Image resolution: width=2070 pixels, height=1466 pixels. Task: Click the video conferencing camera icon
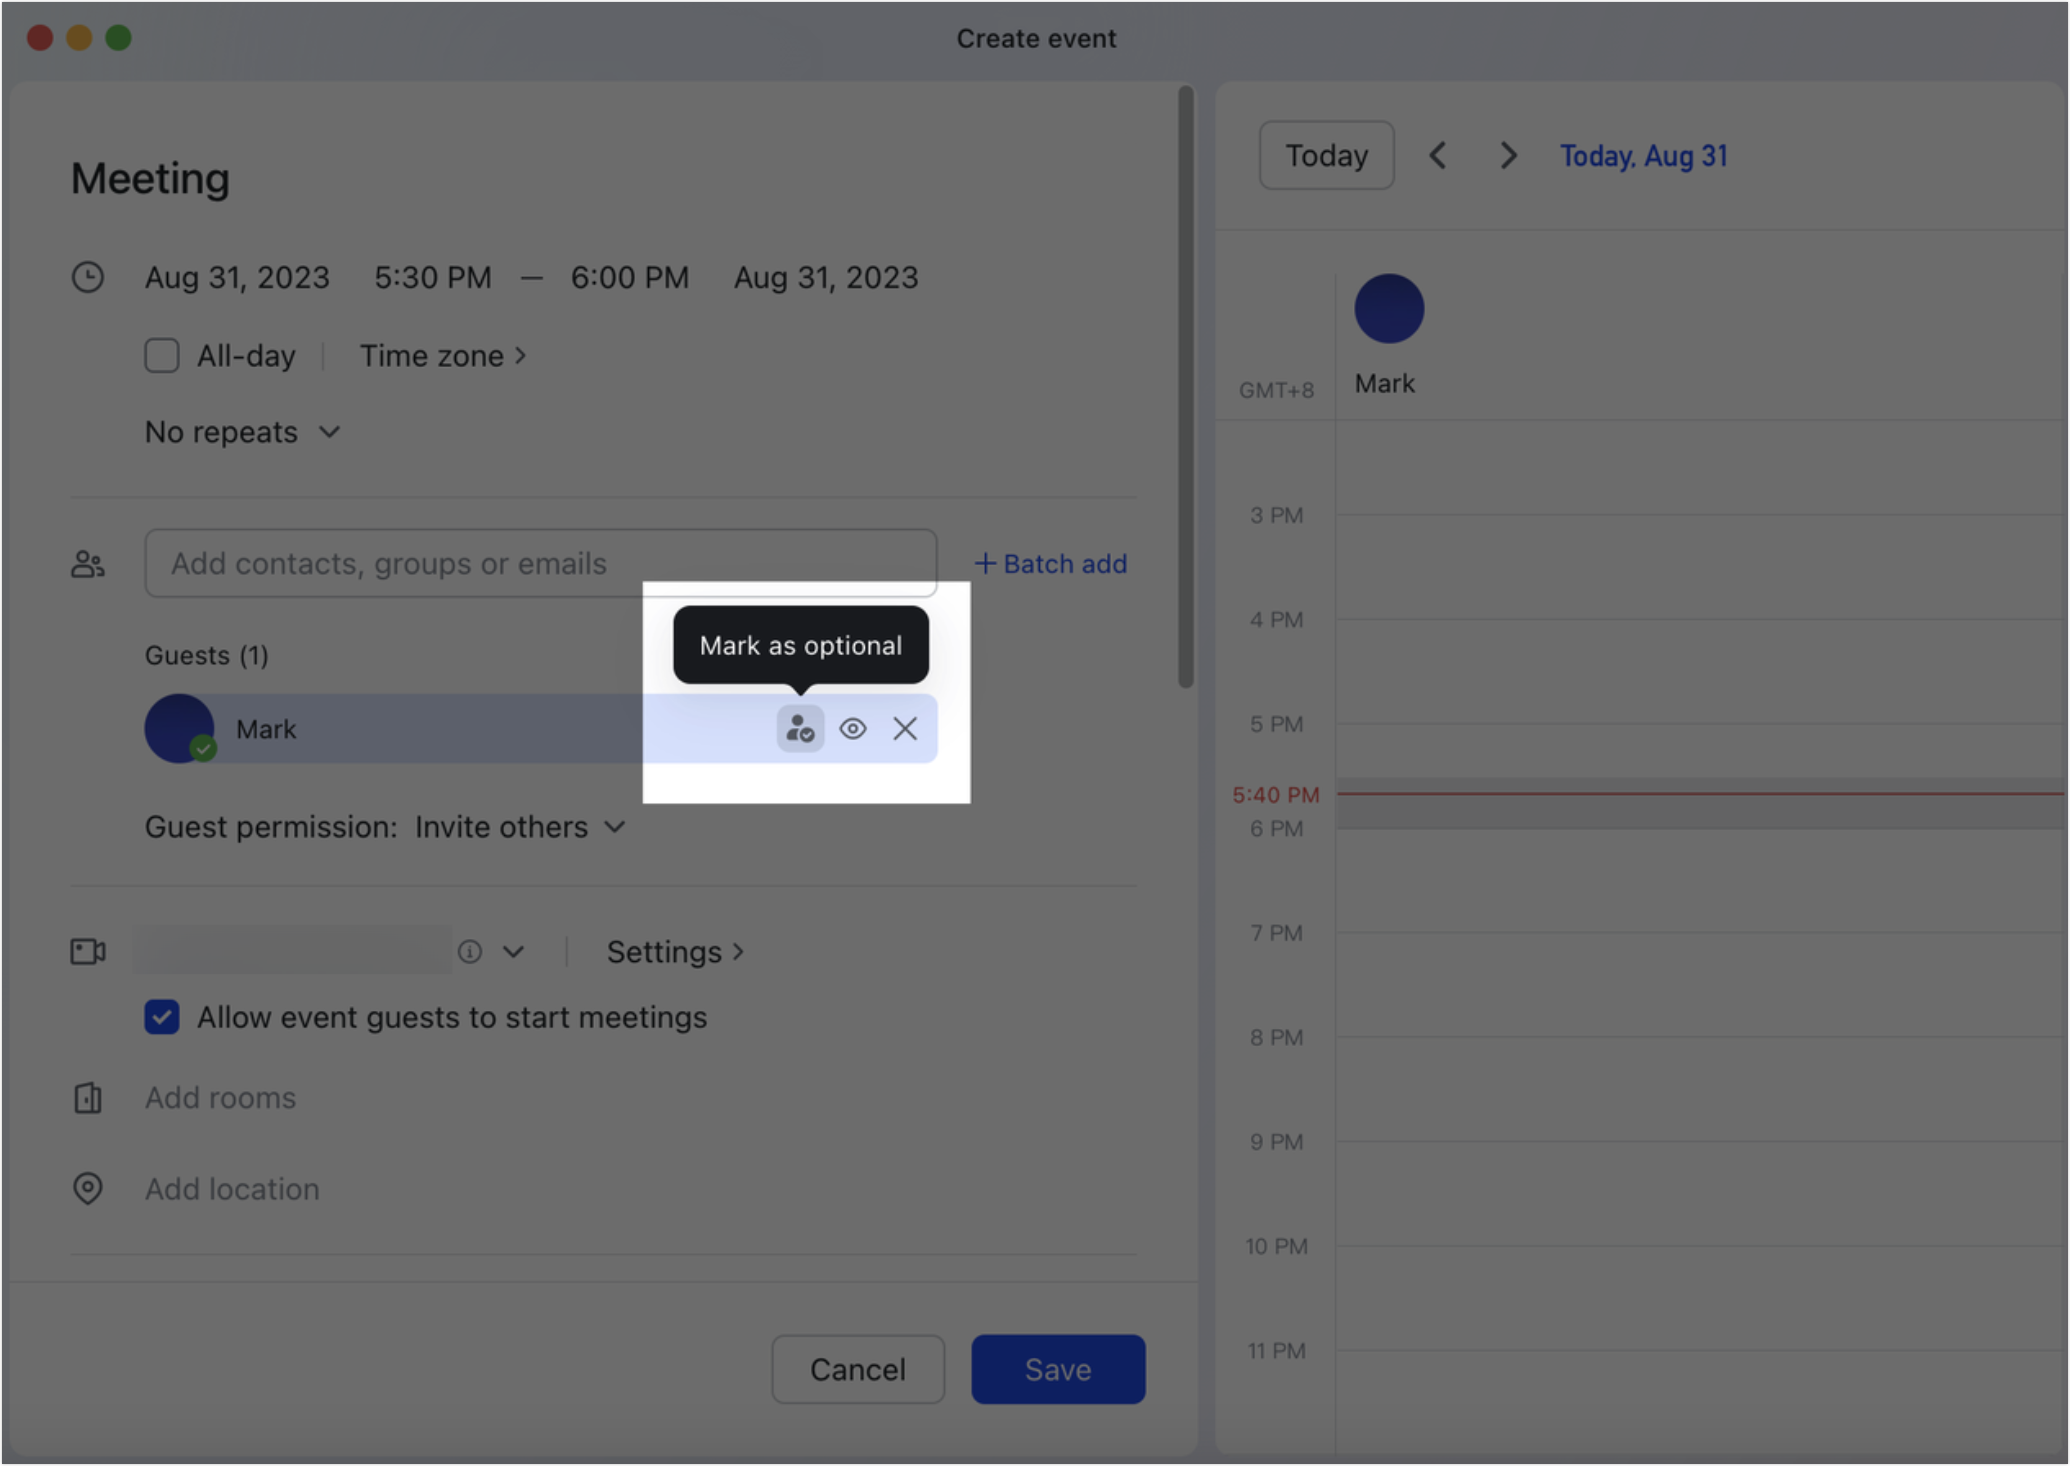point(88,950)
